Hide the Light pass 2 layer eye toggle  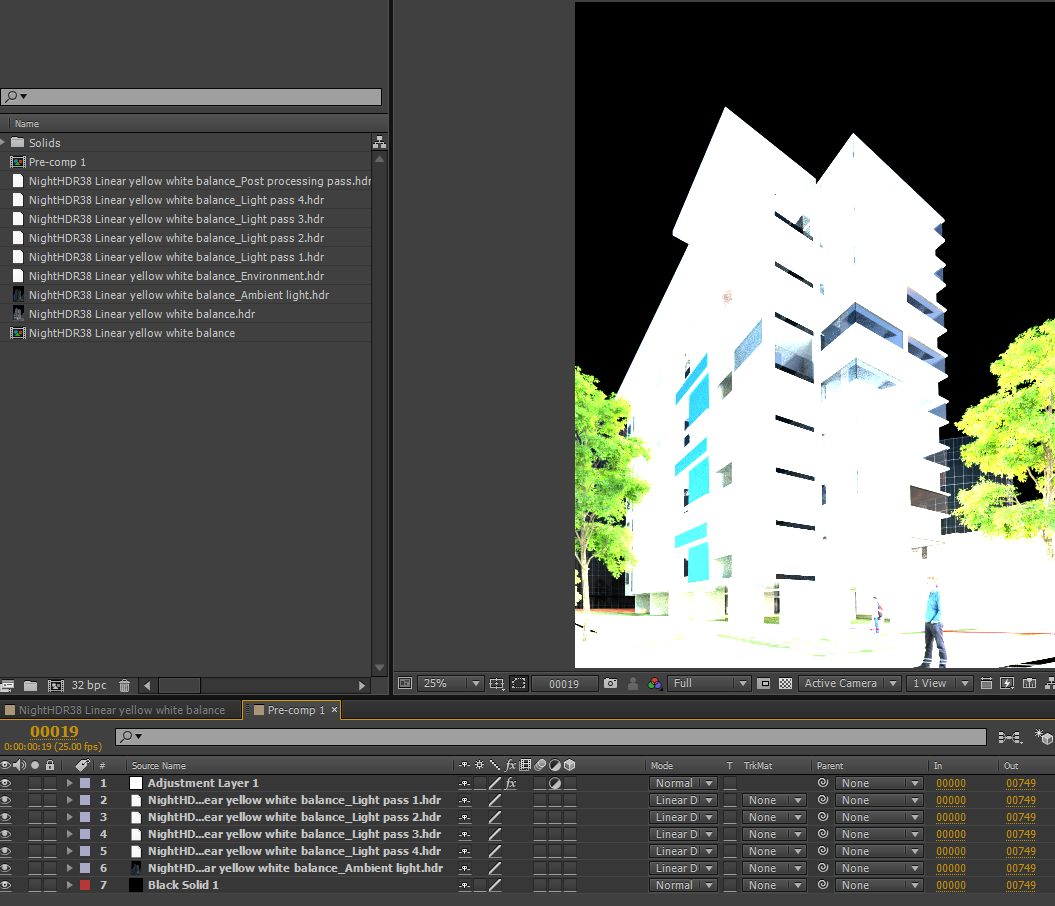(6, 817)
